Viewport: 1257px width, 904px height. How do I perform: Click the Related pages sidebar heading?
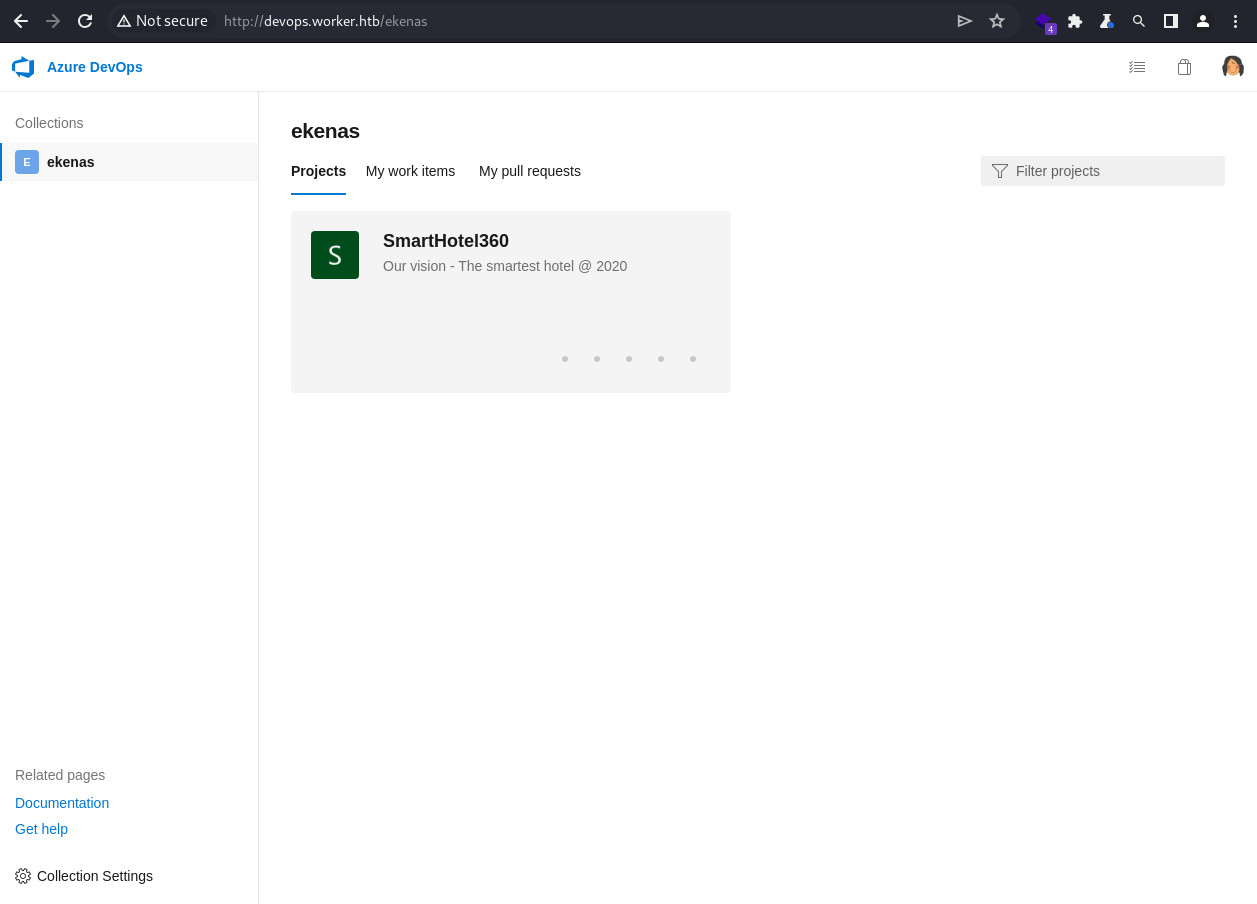60,775
